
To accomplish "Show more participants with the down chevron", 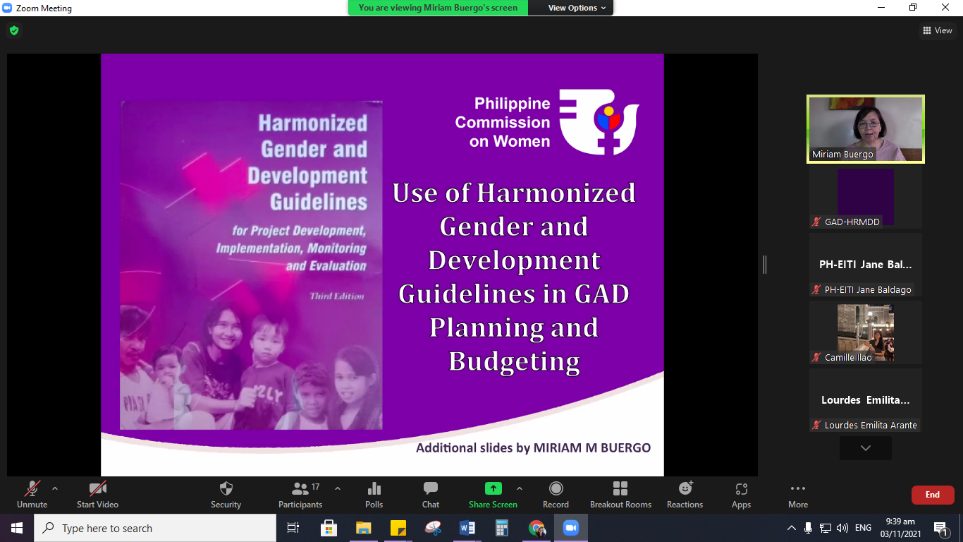I will (865, 448).
